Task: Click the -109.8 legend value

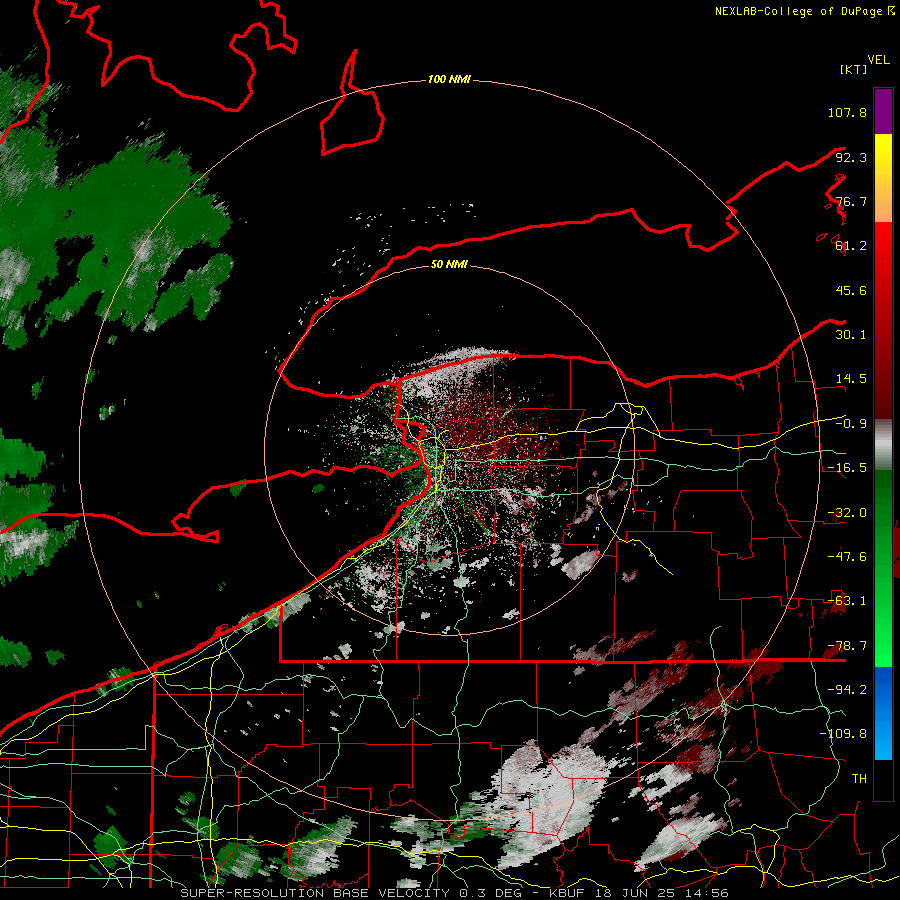Action: 843,734
